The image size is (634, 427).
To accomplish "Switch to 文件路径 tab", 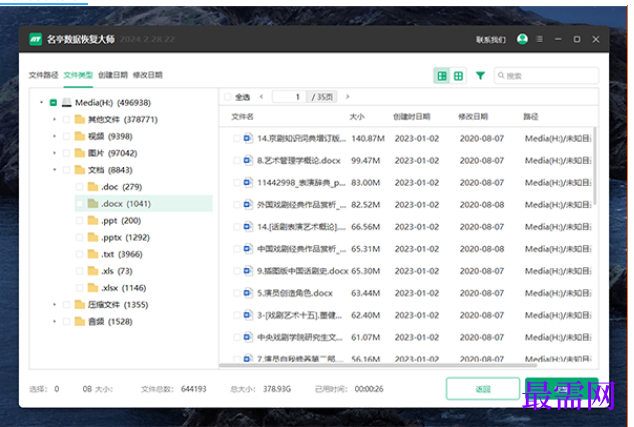I will pos(44,75).
